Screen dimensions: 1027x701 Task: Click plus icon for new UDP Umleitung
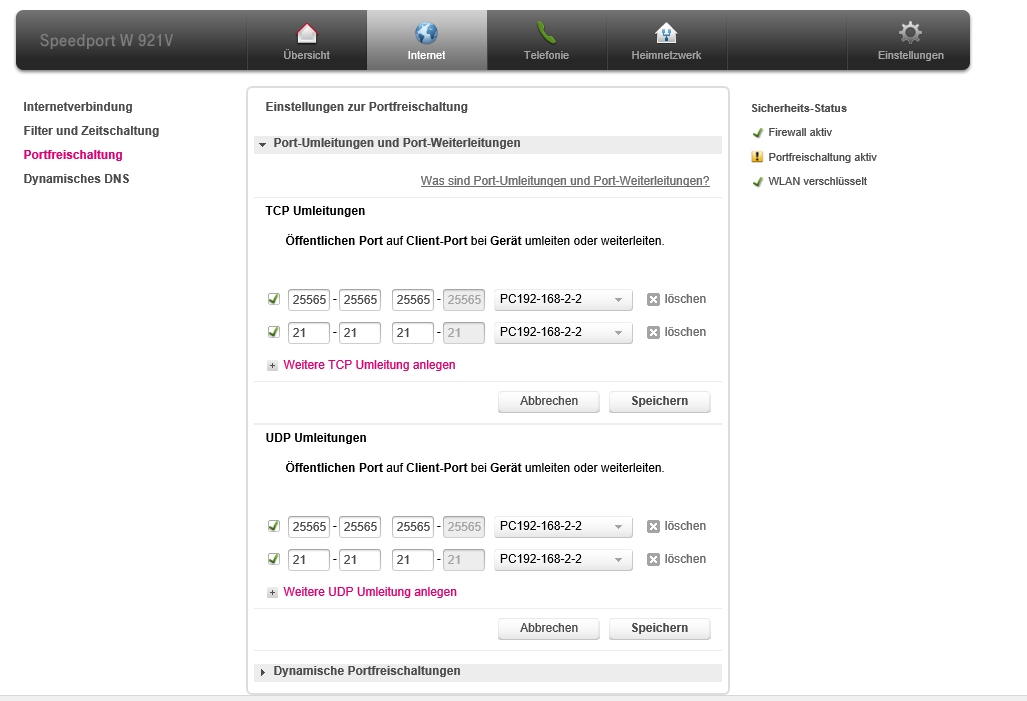click(x=272, y=592)
